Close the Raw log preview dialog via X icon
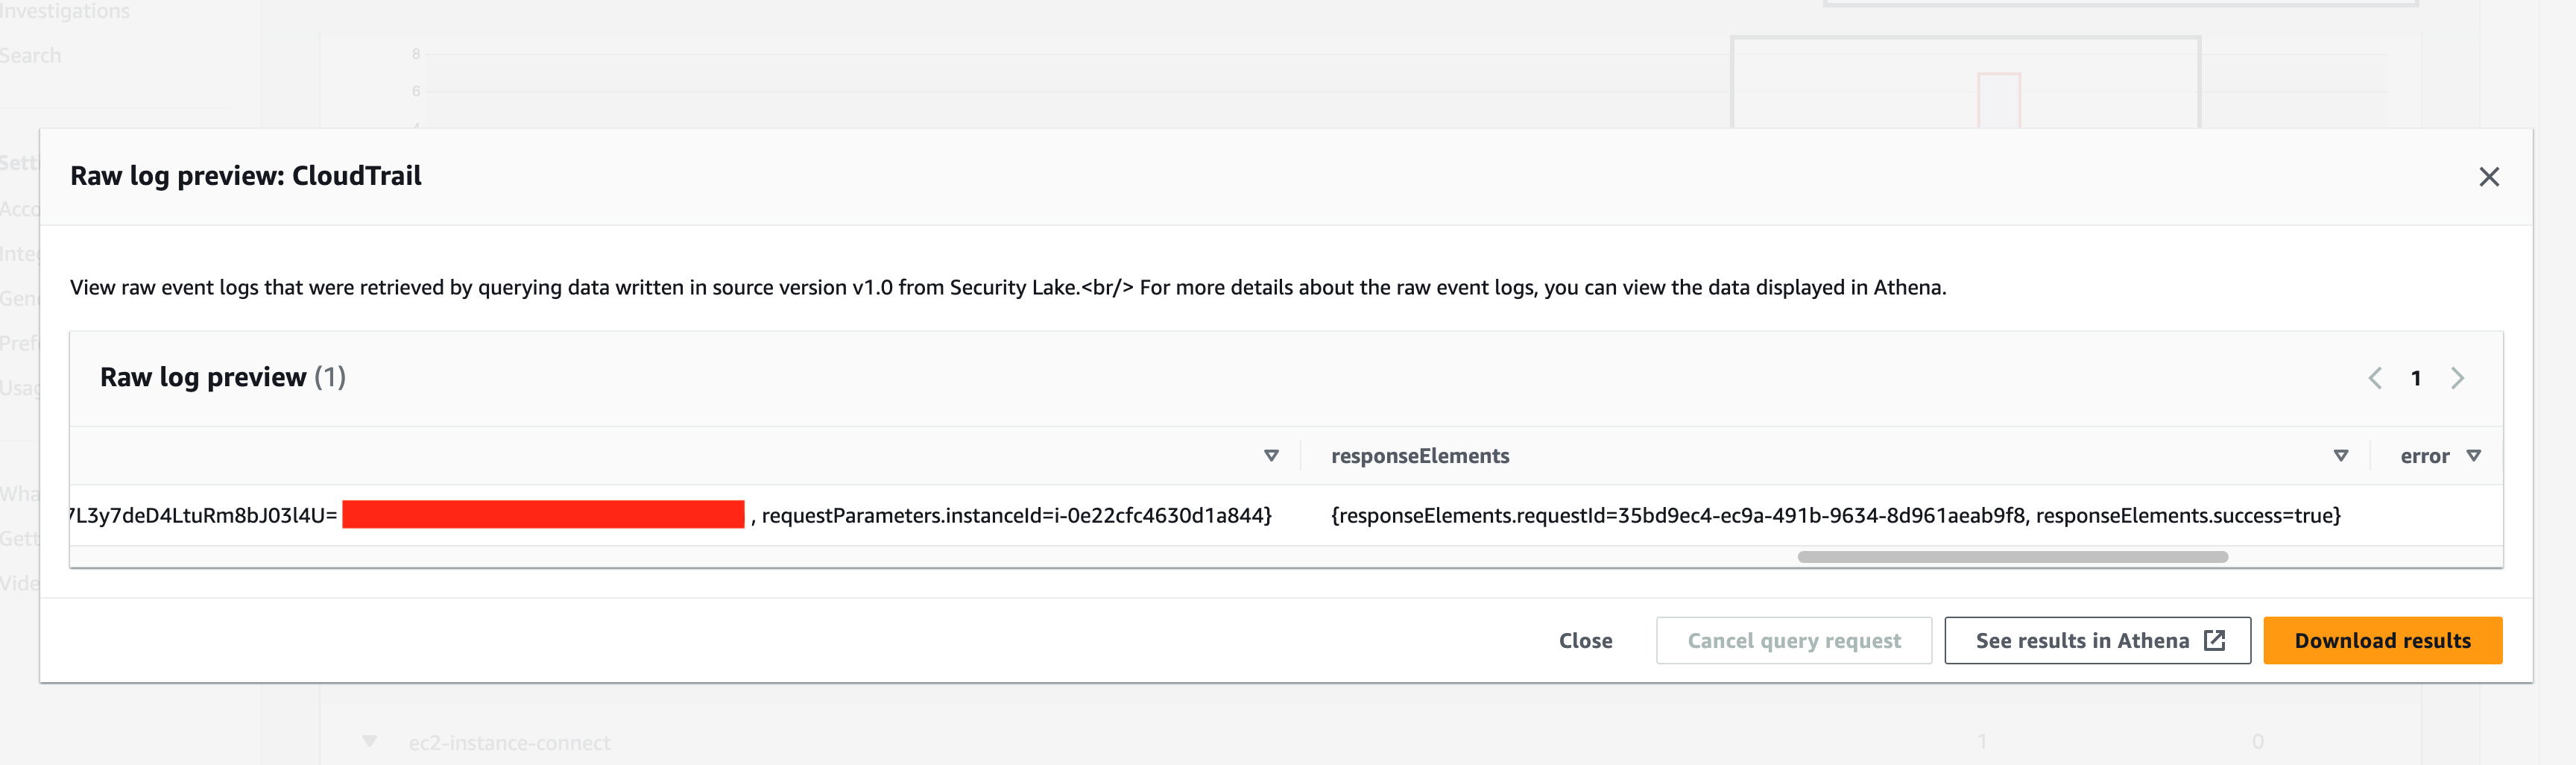 tap(2490, 176)
